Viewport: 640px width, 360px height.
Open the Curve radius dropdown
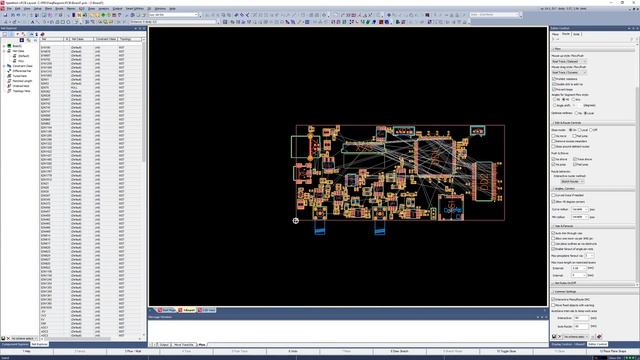coord(580,209)
